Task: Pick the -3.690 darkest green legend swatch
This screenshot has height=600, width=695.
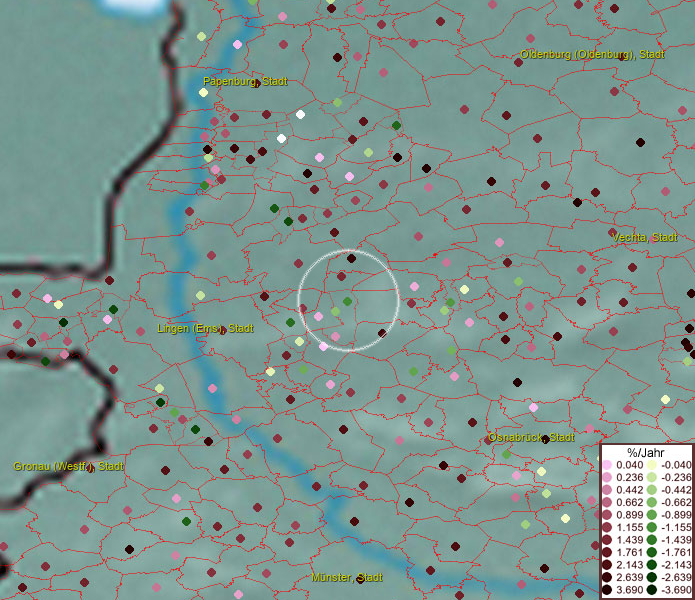Action: click(651, 590)
